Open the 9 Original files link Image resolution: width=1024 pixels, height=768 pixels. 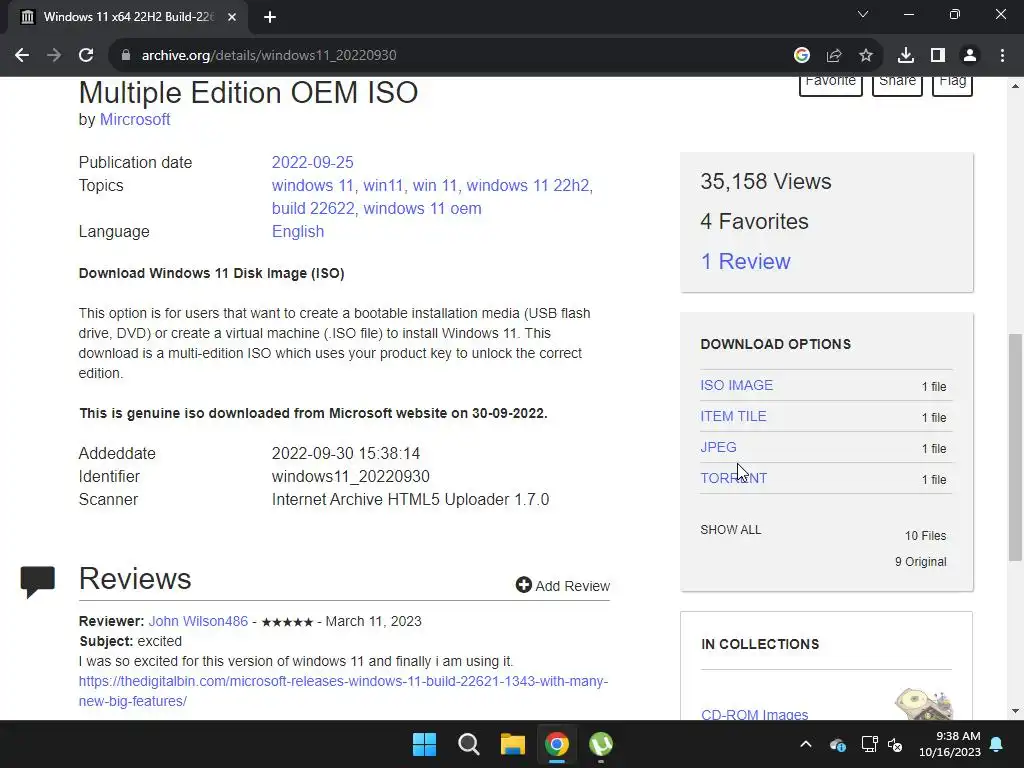pyautogui.click(x=920, y=562)
